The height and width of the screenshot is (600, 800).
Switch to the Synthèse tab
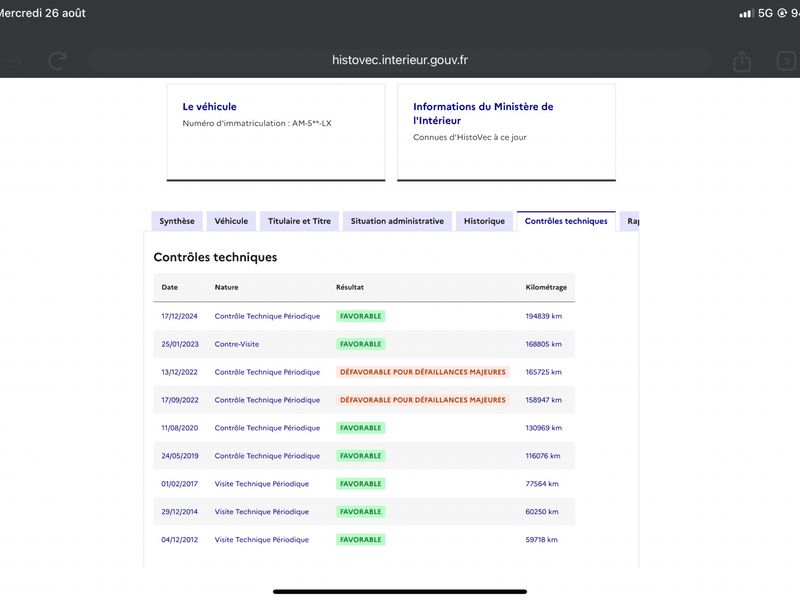coord(177,221)
